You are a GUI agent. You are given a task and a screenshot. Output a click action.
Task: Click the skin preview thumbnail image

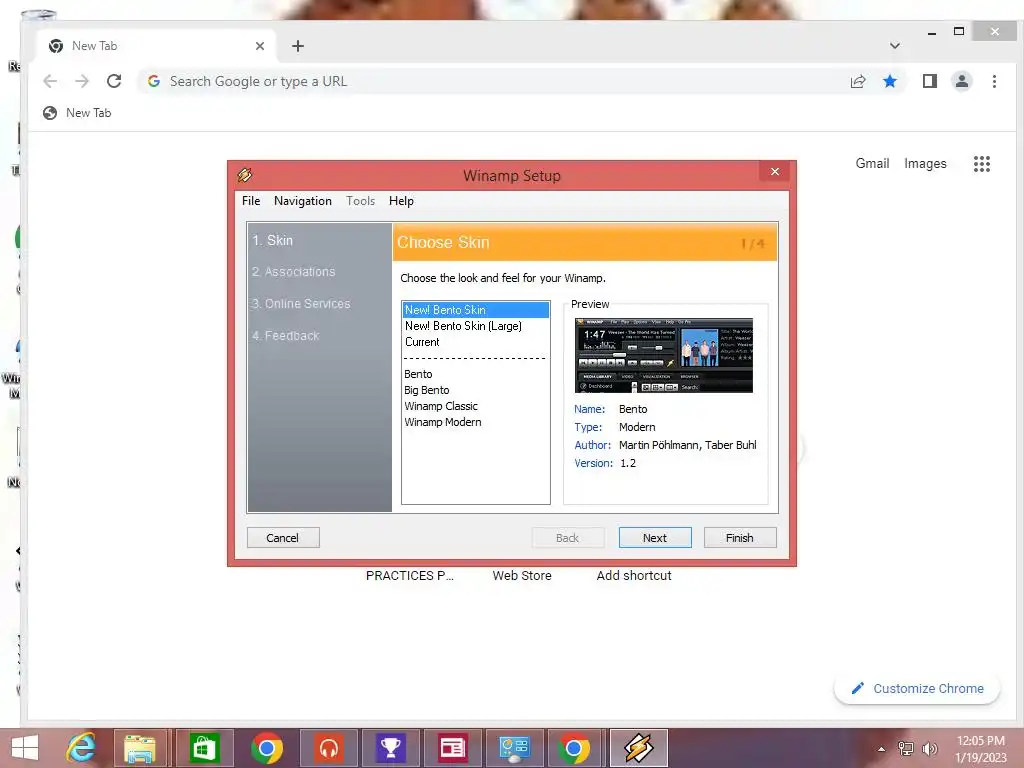tap(664, 355)
